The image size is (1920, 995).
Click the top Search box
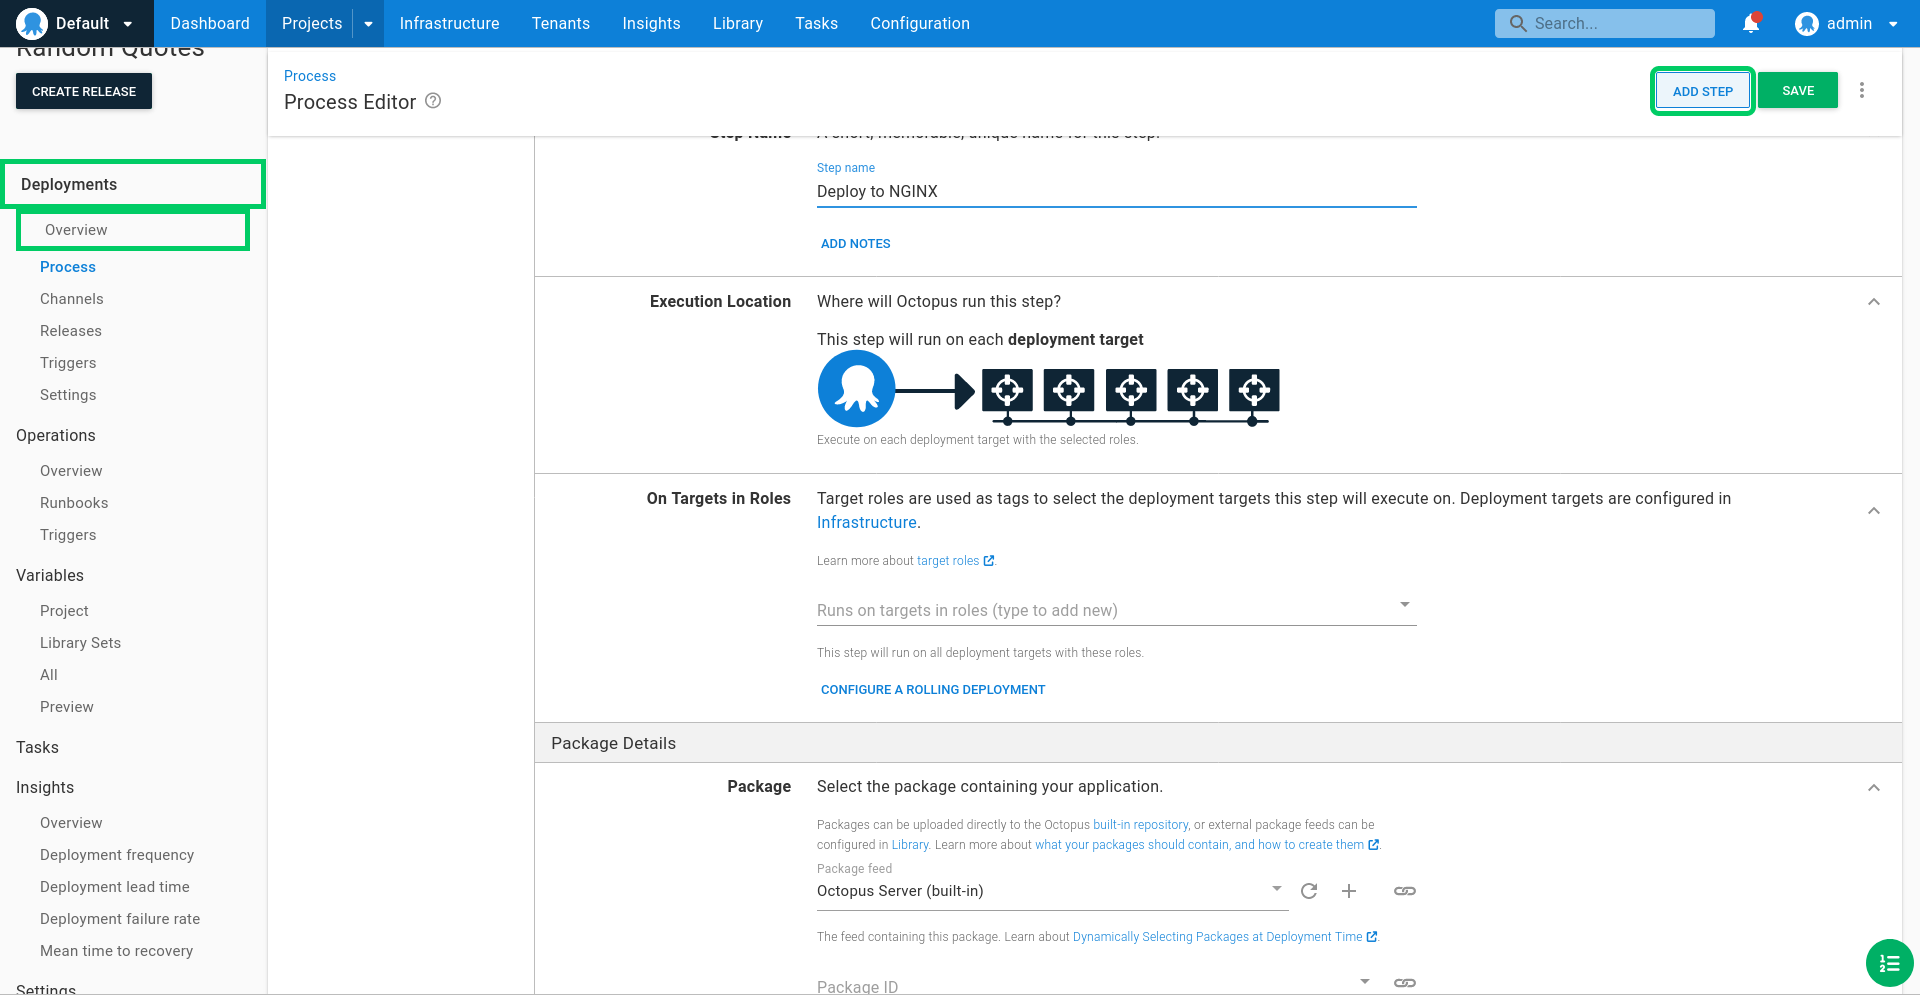[1604, 23]
